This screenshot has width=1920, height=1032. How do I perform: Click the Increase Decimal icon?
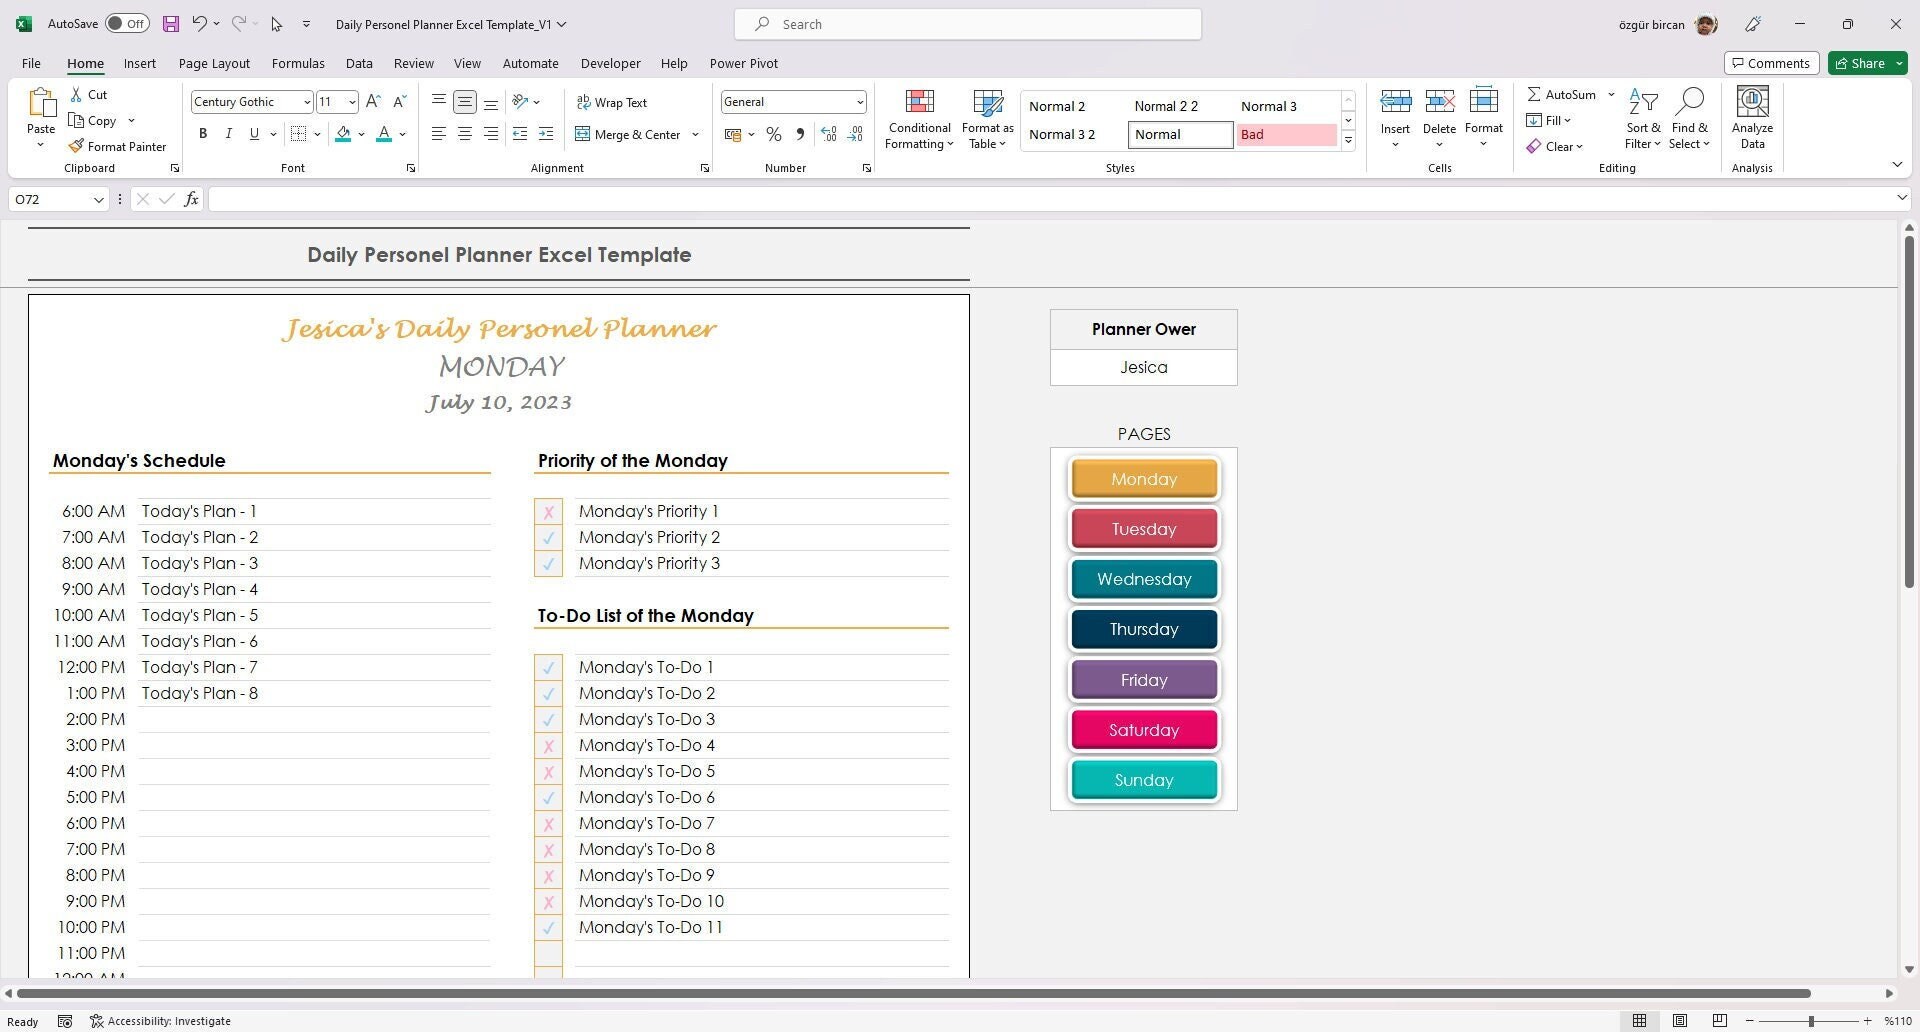click(x=828, y=133)
